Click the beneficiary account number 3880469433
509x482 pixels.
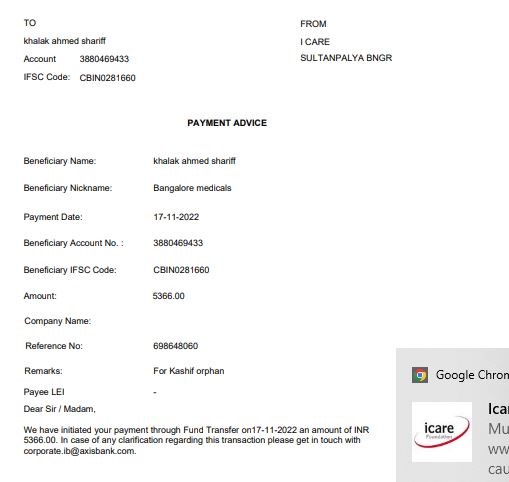(x=178, y=243)
